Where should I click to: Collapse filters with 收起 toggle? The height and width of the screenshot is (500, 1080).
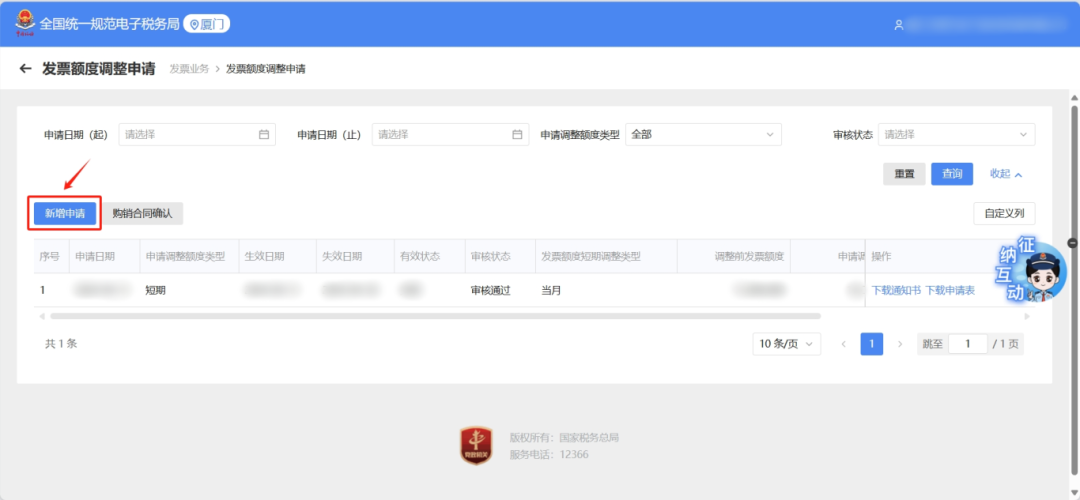pyautogui.click(x=1006, y=174)
